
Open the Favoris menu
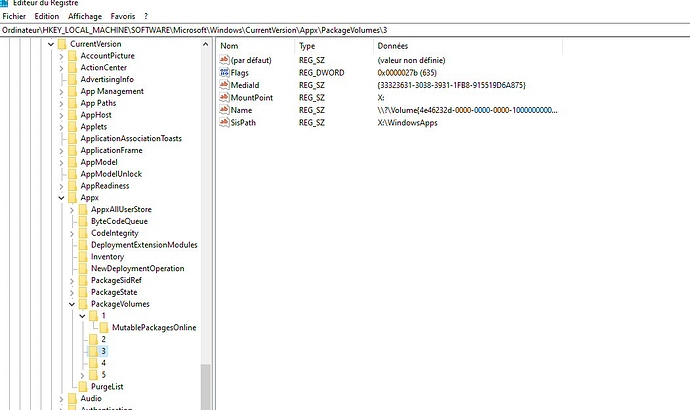123,16
